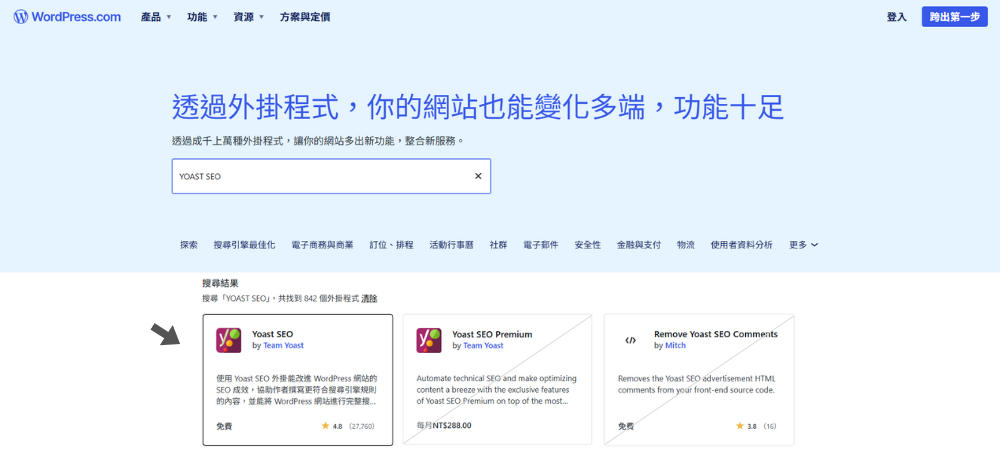This screenshot has width=1000, height=450.
Task: Click the 每月NT$288.00 price text
Action: click(444, 426)
